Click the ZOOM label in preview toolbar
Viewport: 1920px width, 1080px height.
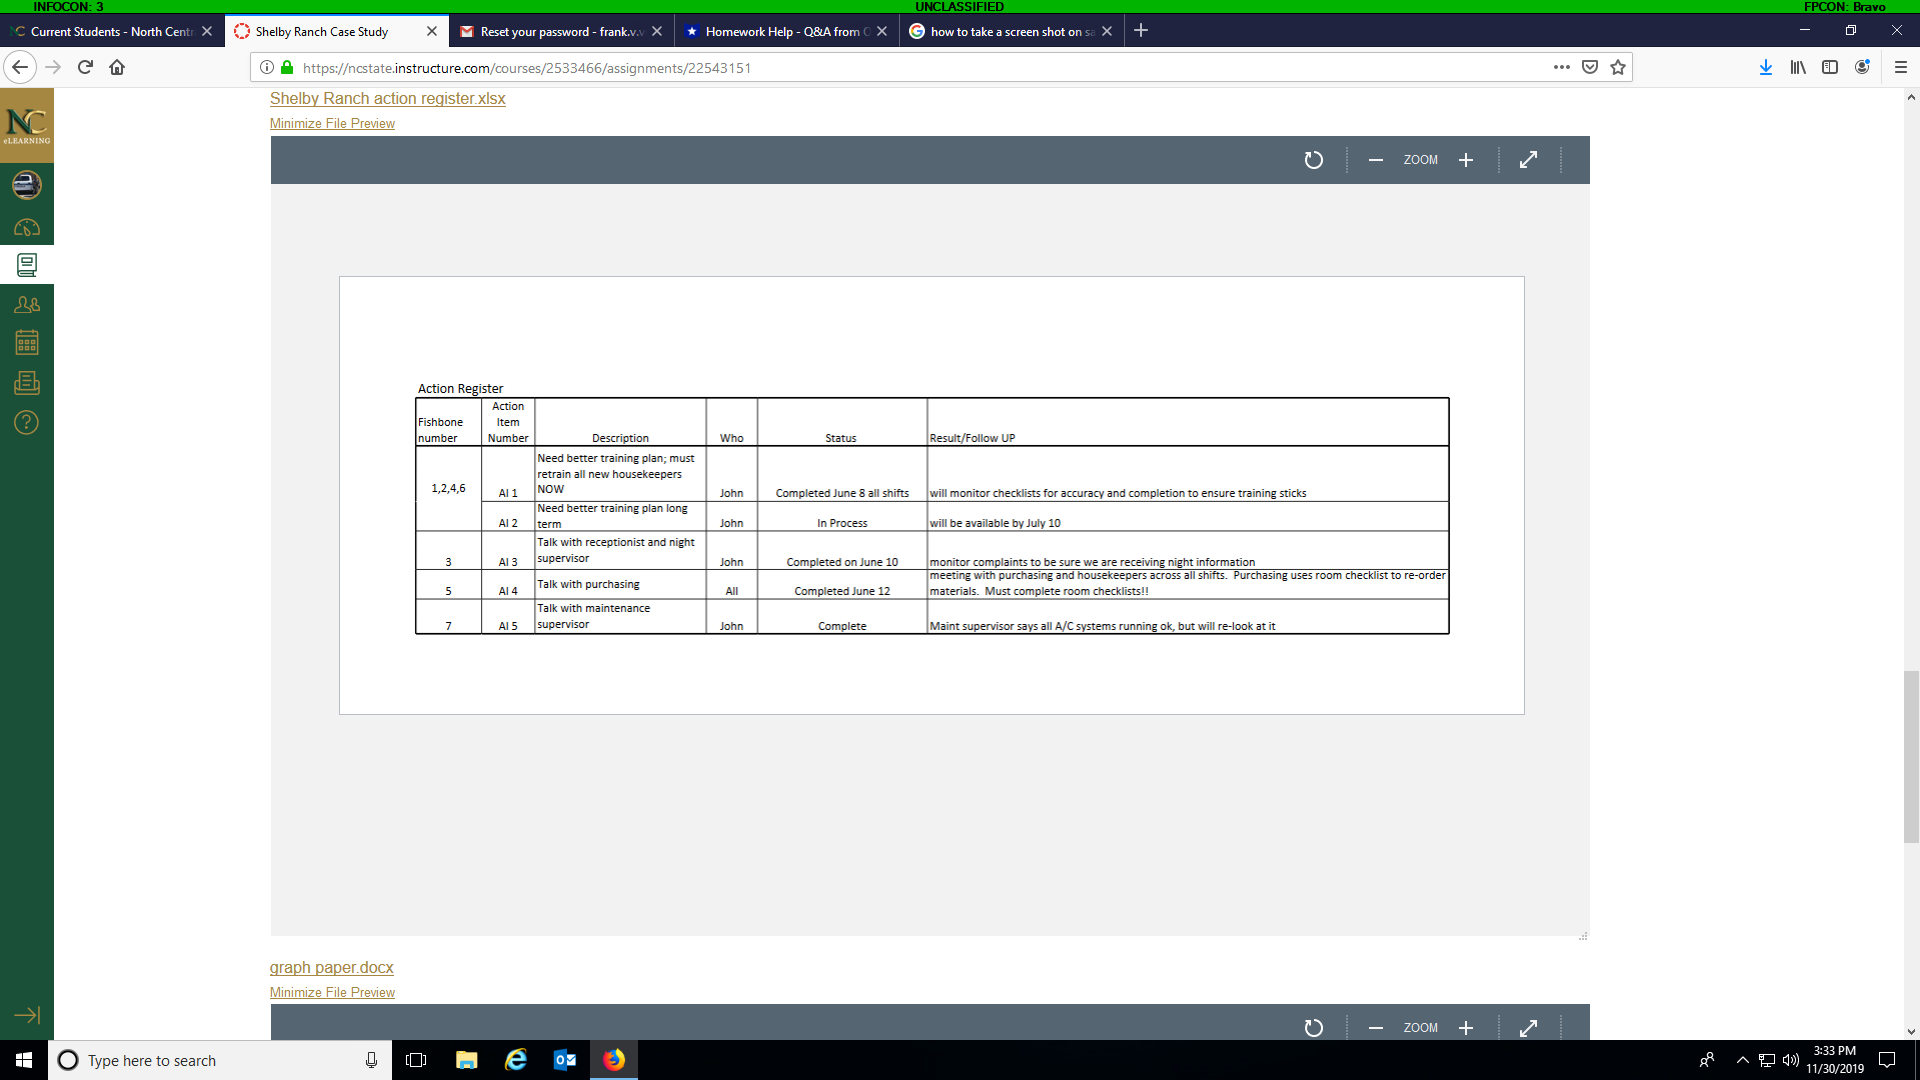[x=1420, y=158]
